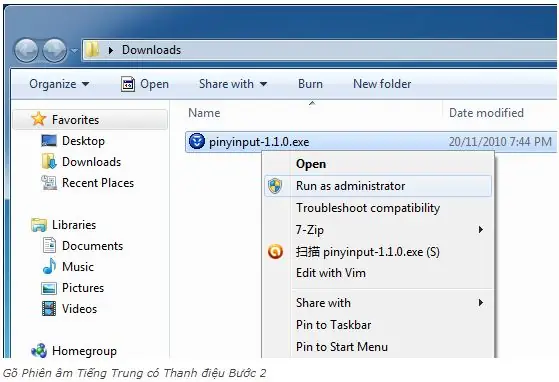Screen dimensions: 559x382
Task: Click the Burn toolbar button
Action: (x=310, y=84)
